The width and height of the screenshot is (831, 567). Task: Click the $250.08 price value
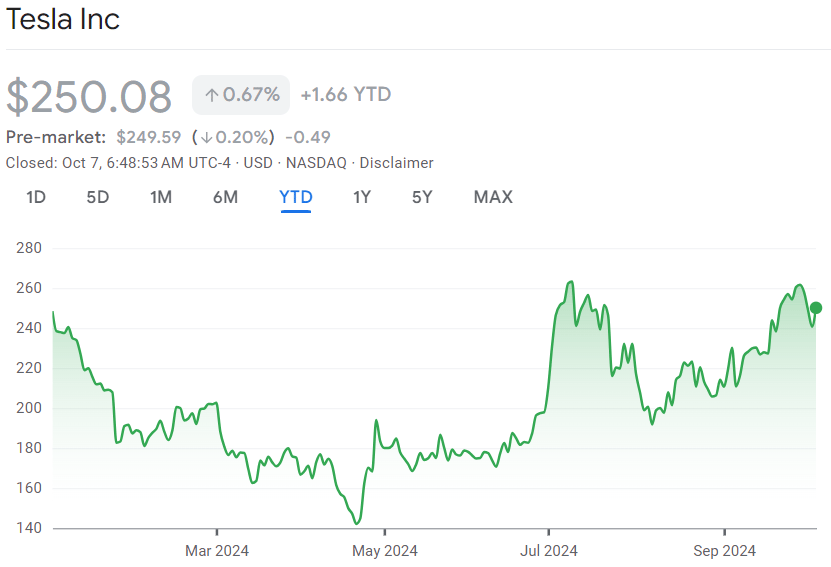tap(89, 96)
